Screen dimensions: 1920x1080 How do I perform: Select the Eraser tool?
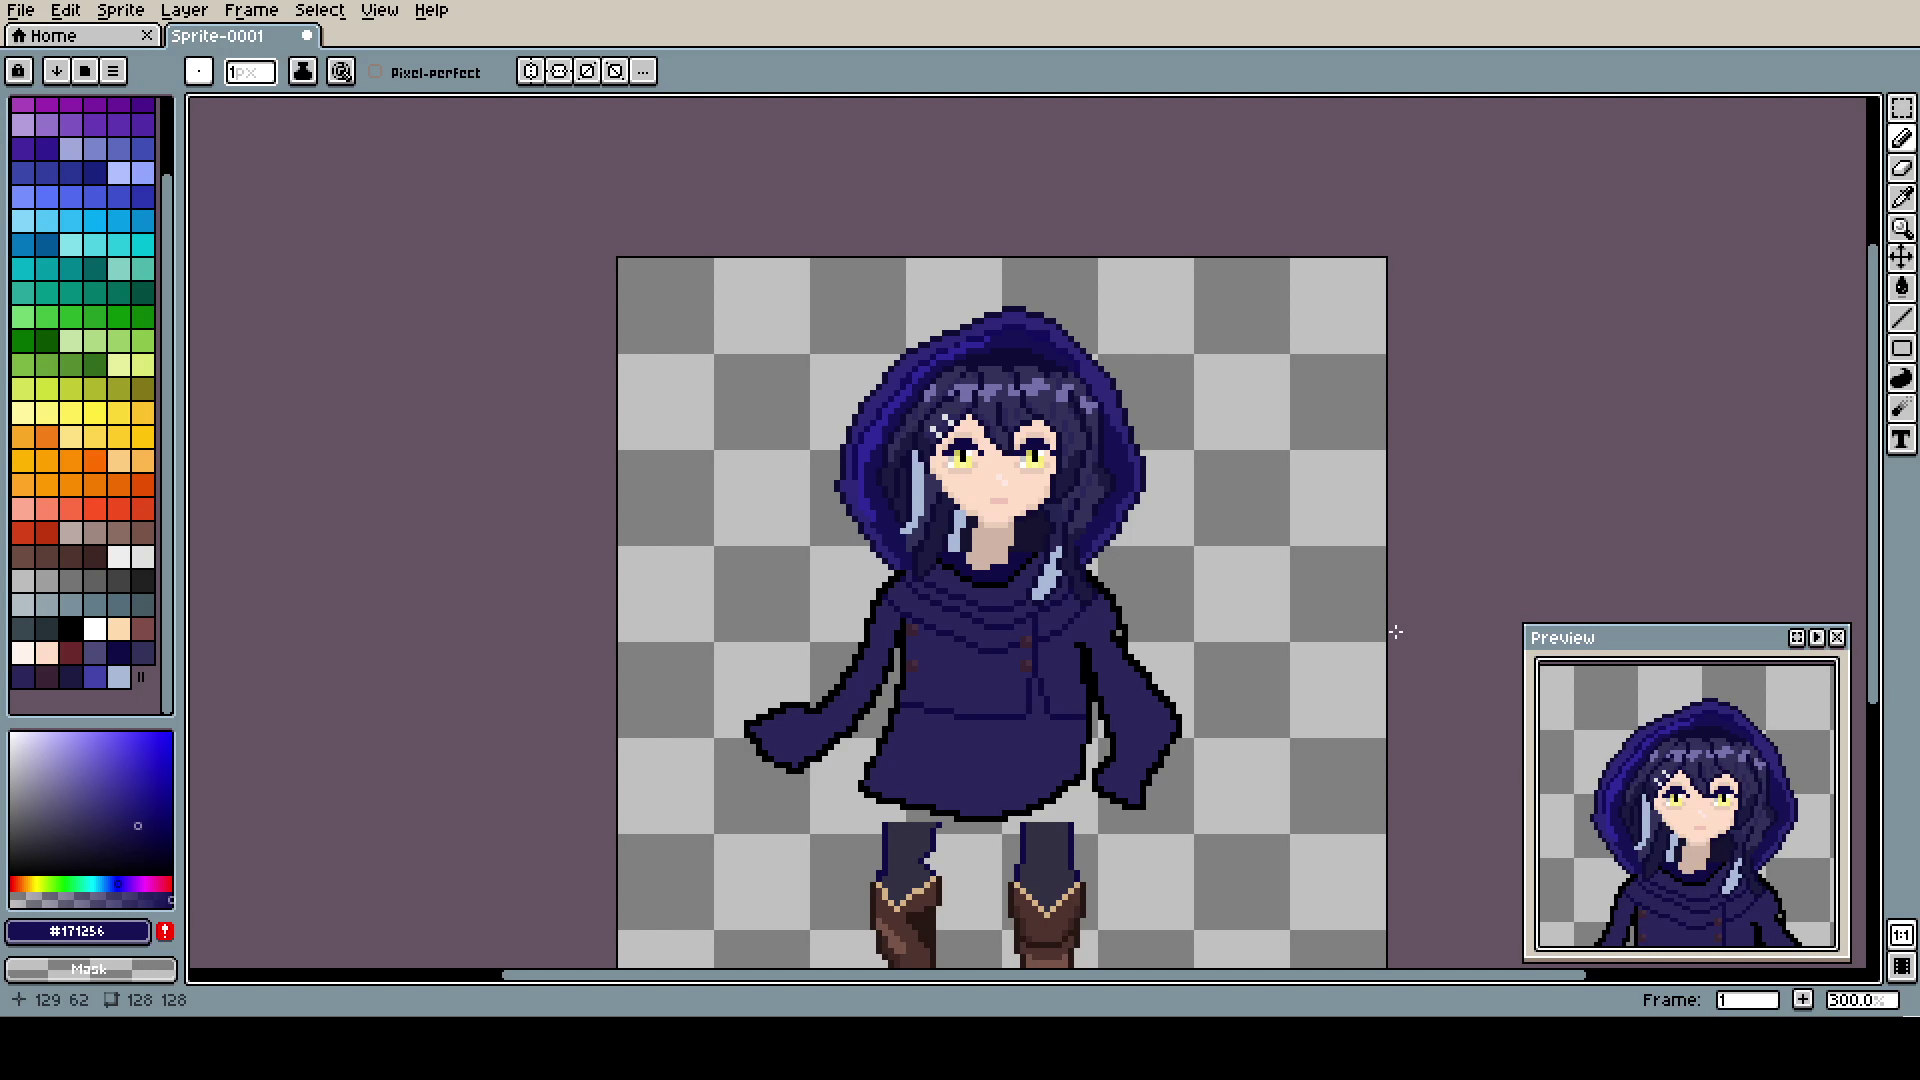pos(1901,168)
